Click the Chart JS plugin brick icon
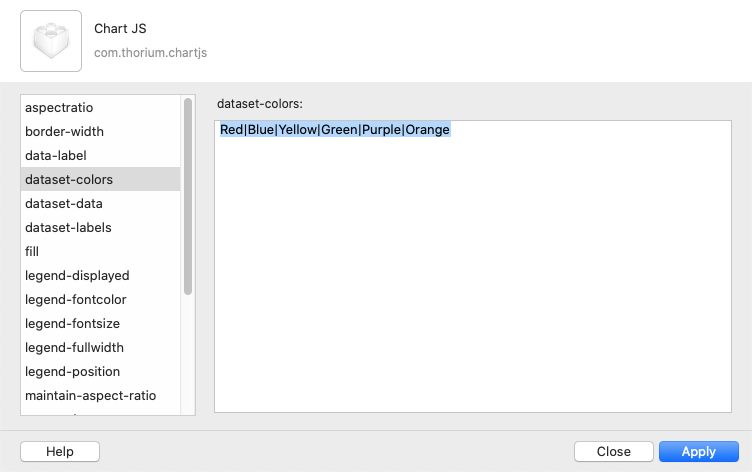This screenshot has height=472, width=752. click(x=51, y=41)
